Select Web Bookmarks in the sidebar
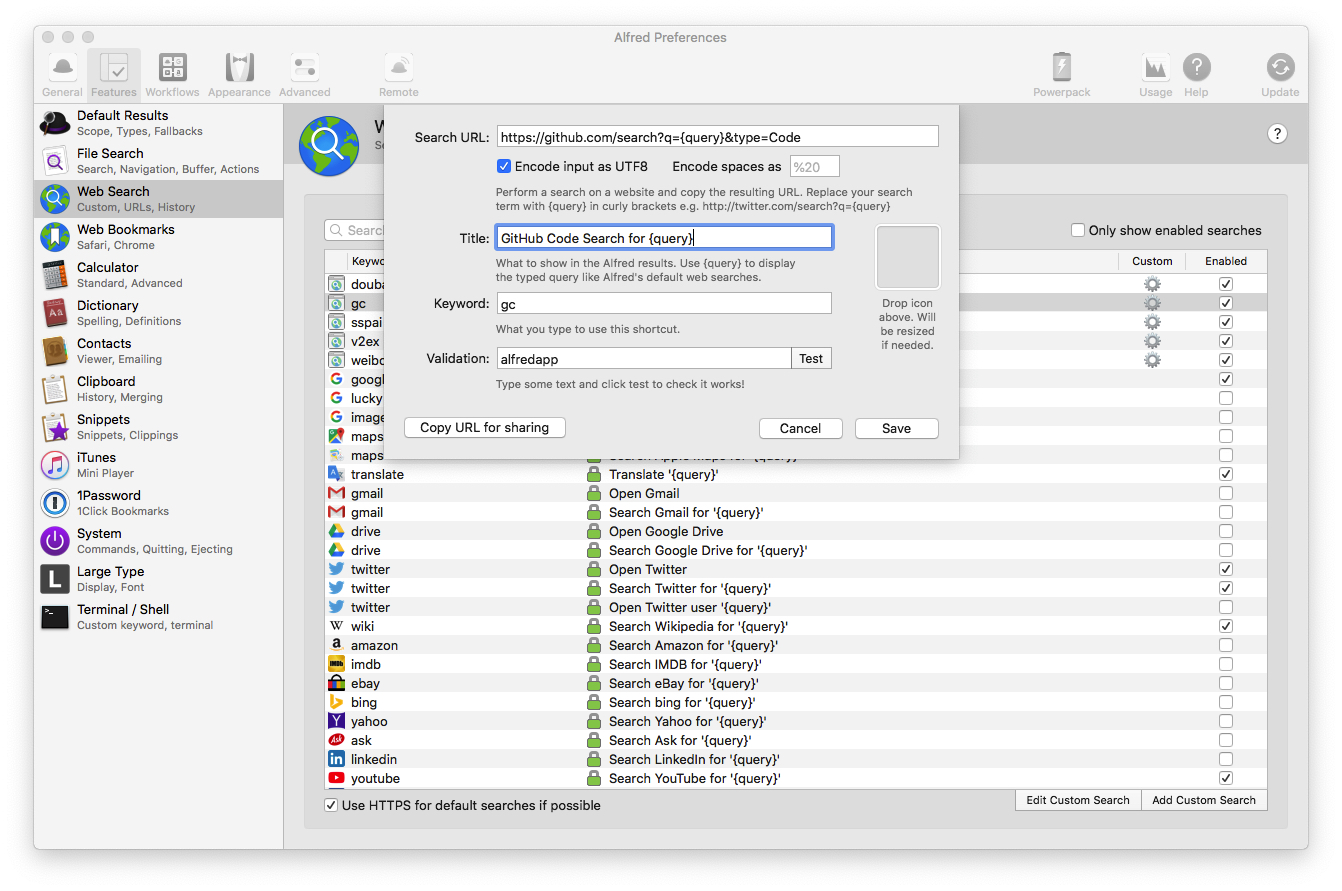1342x891 pixels. [x=159, y=237]
